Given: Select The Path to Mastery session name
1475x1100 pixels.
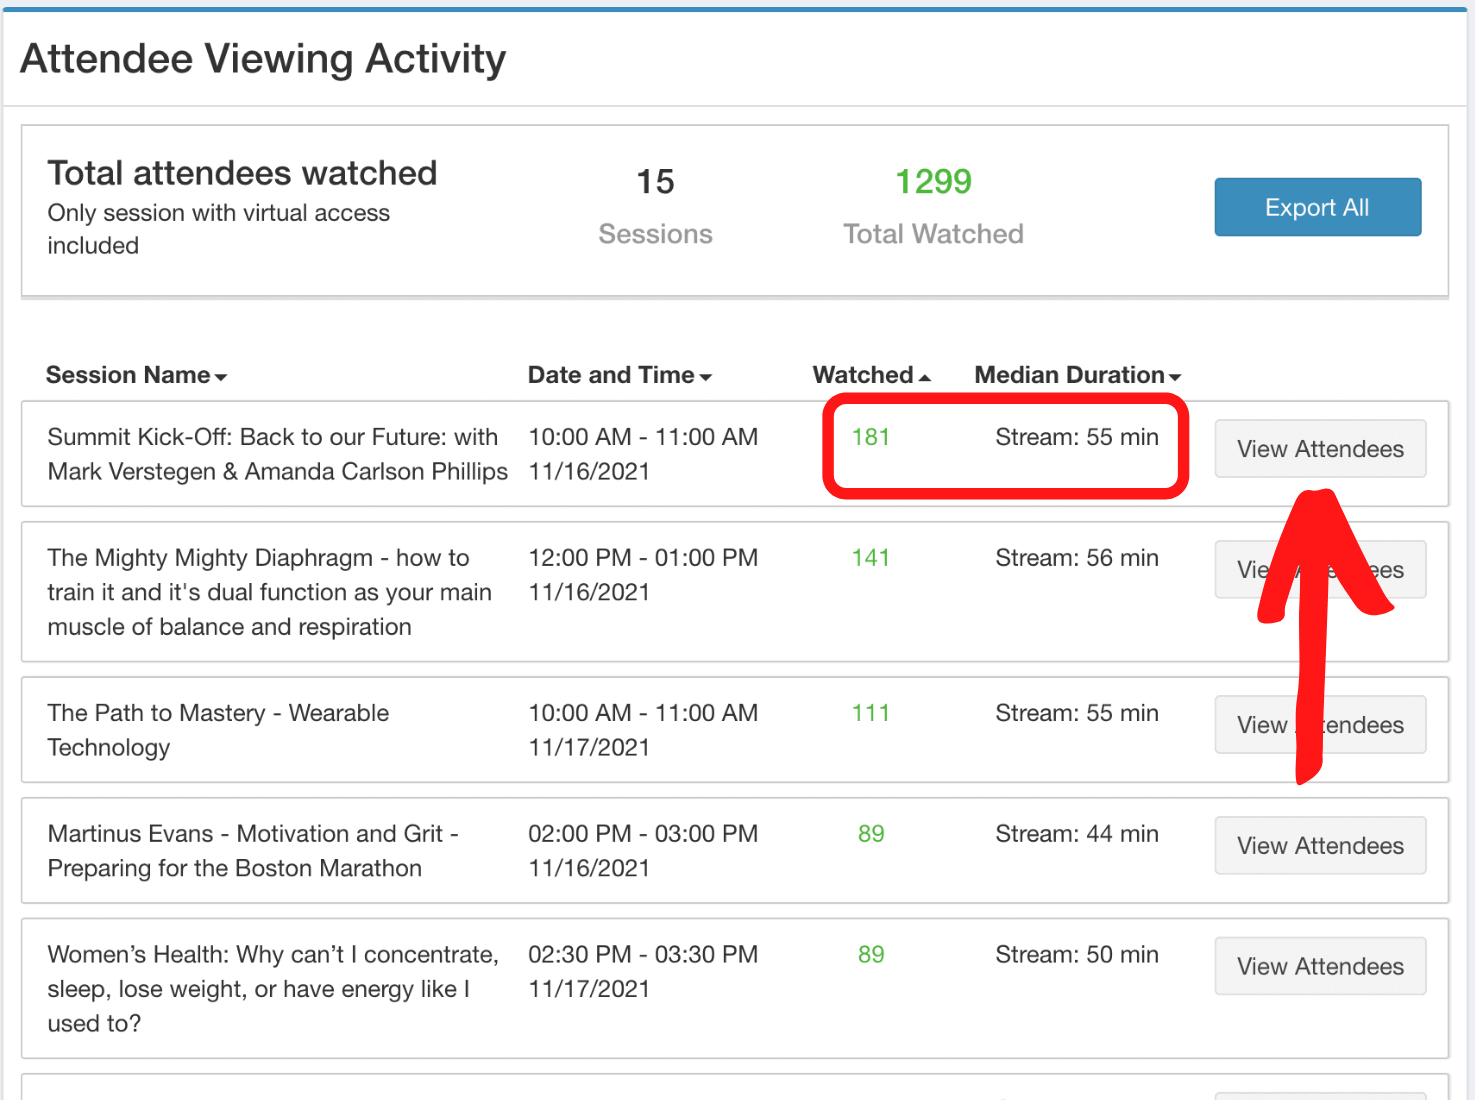Looking at the screenshot, I should point(217,729).
